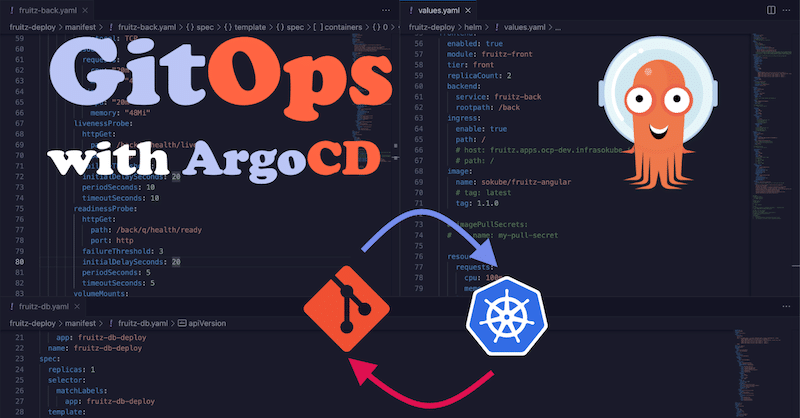Viewport: 800px width, 418px height.
Task: Click 'livenessProbe:' on line 67
Action: (103, 124)
